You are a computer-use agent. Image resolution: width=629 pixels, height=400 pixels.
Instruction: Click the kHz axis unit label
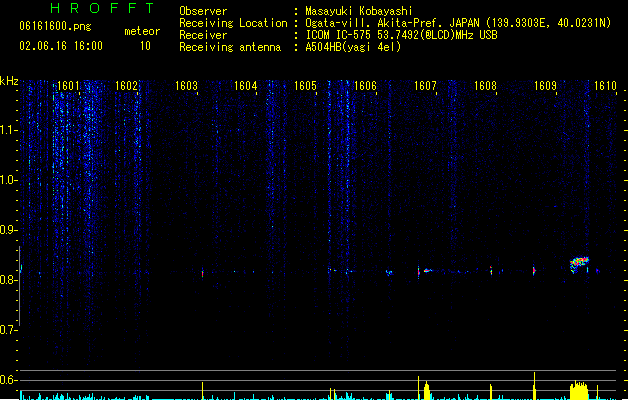pyautogui.click(x=9, y=81)
